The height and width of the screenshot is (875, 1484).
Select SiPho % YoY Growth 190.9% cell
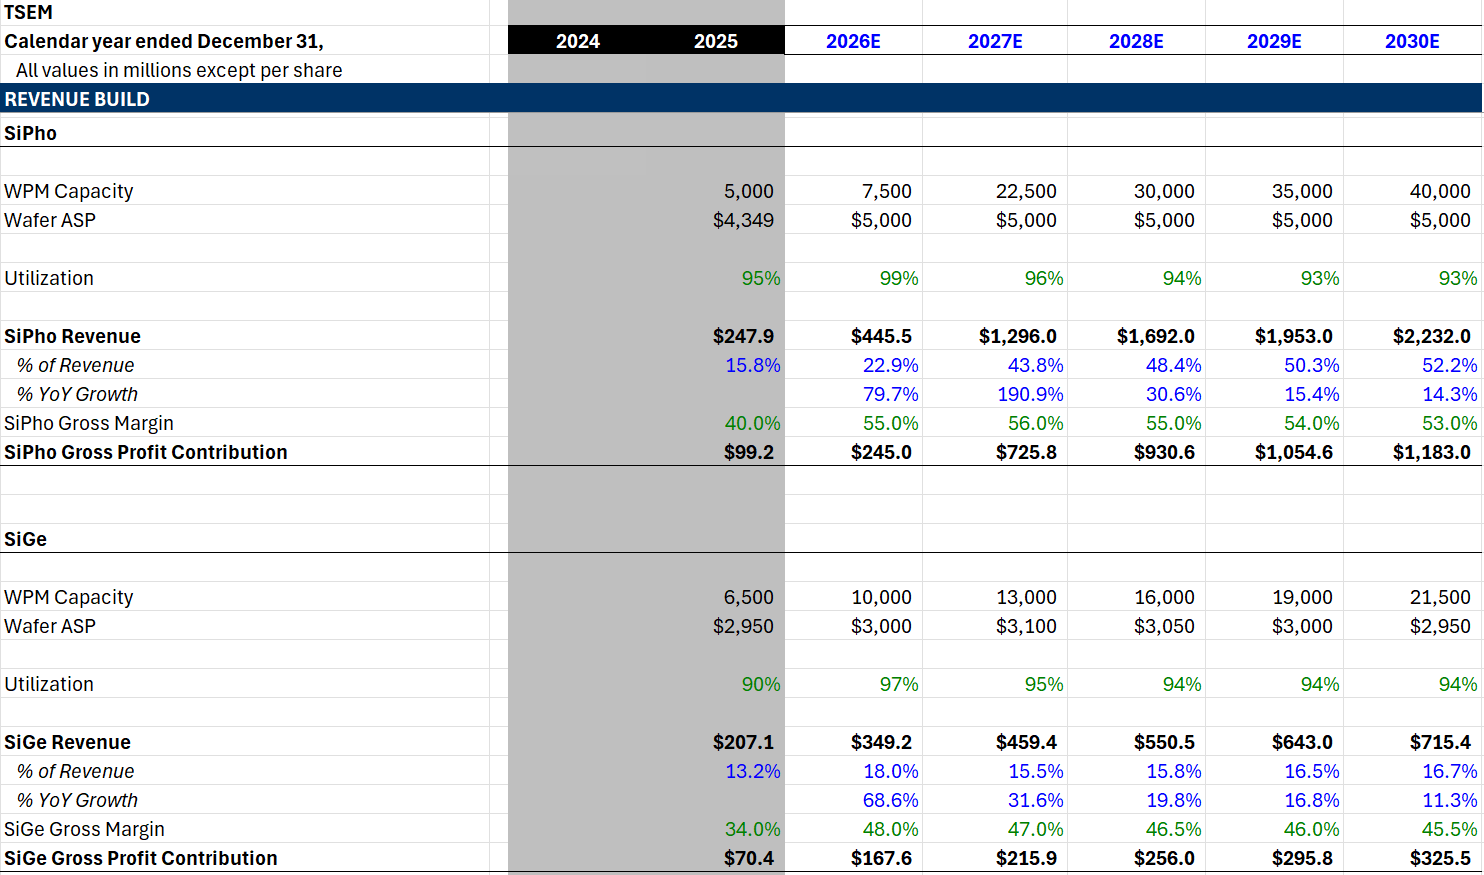pyautogui.click(x=994, y=394)
